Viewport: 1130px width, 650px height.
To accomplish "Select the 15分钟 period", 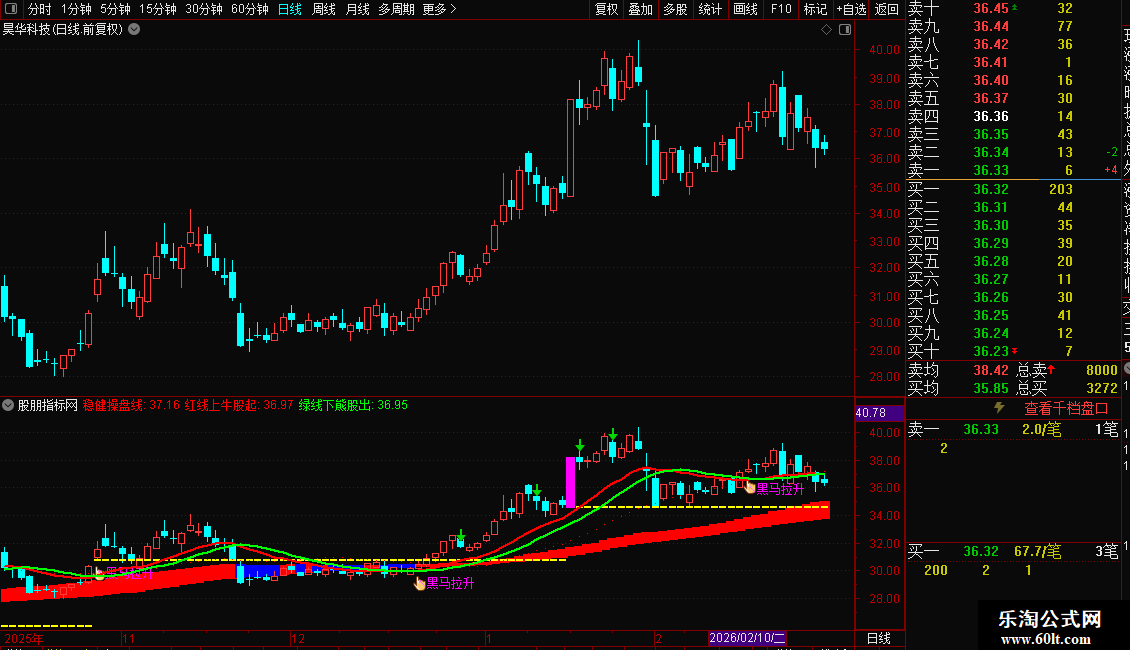I will pyautogui.click(x=157, y=9).
